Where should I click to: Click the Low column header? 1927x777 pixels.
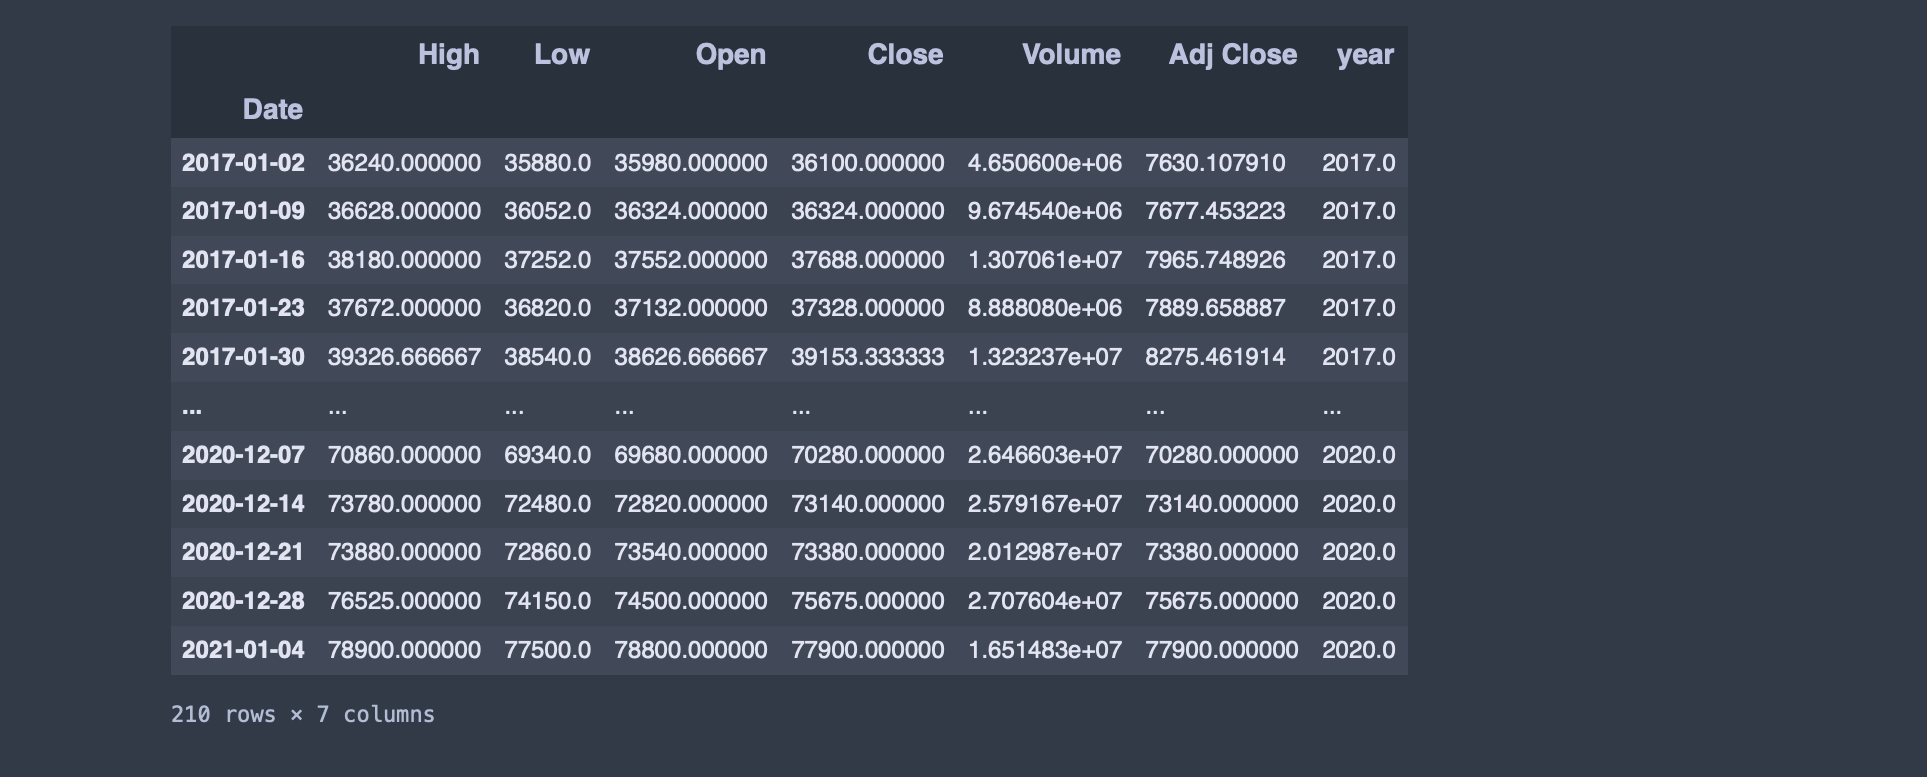[x=562, y=55]
